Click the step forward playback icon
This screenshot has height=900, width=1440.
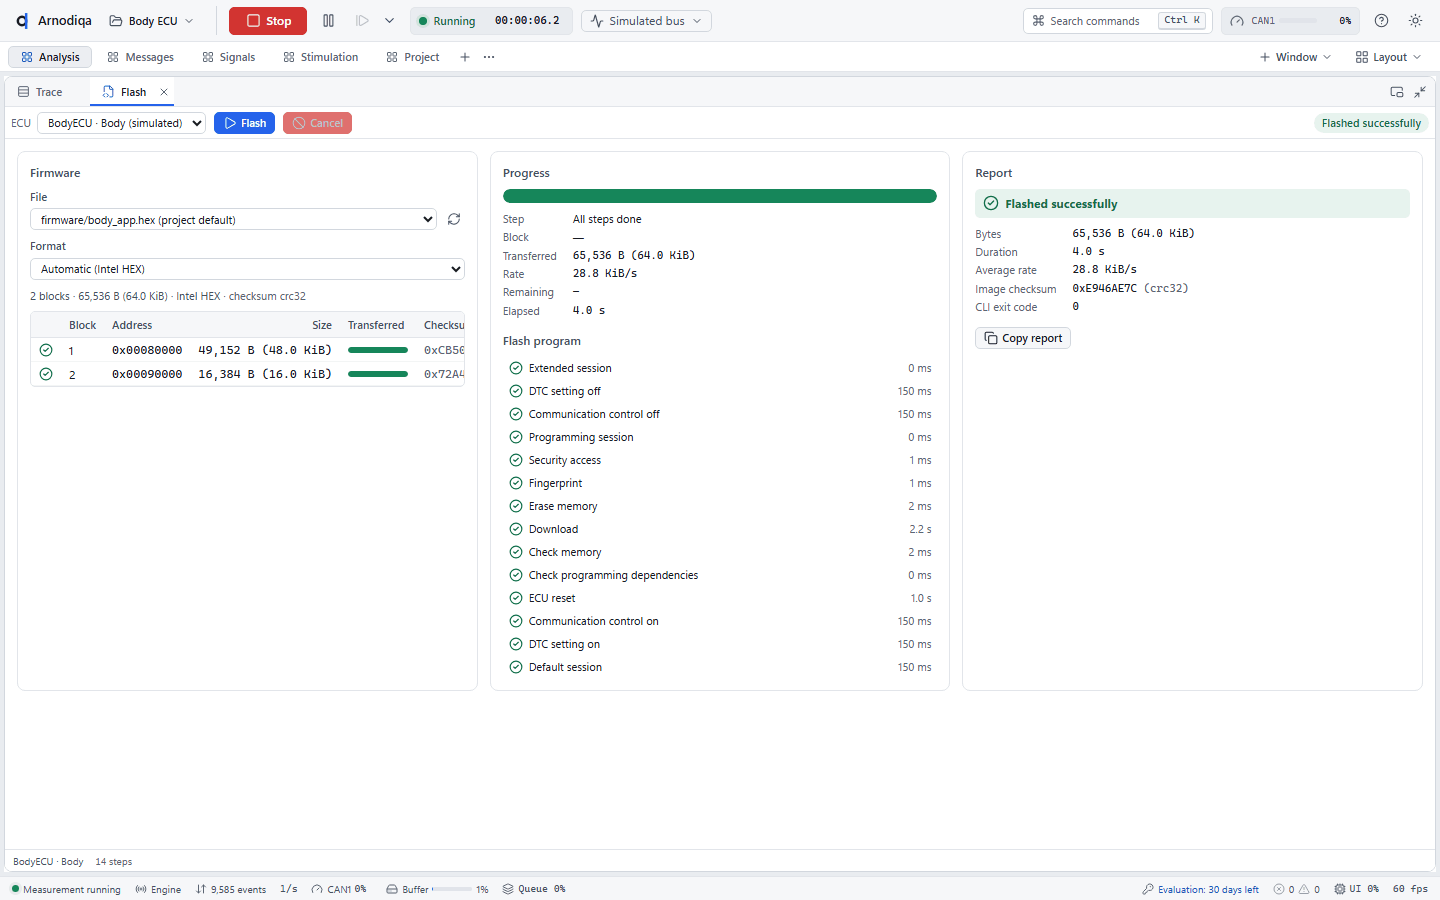362,21
